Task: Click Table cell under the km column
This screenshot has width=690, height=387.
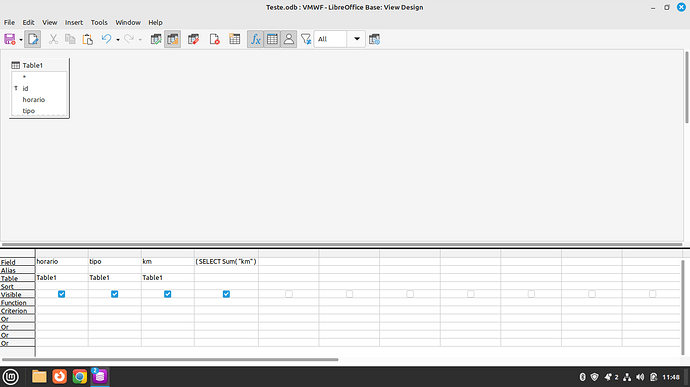Action: (168, 278)
